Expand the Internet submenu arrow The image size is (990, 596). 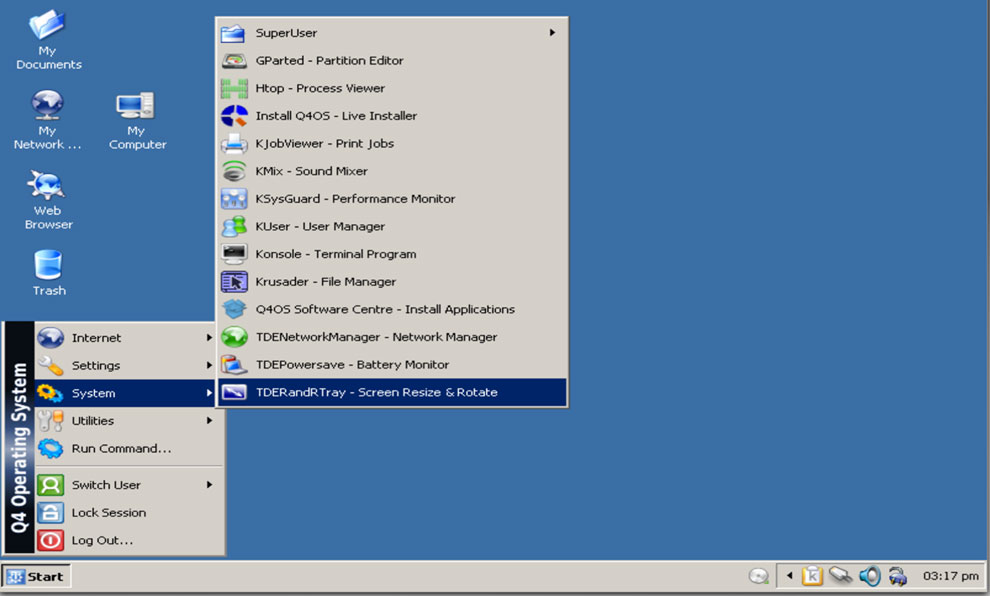click(x=209, y=338)
